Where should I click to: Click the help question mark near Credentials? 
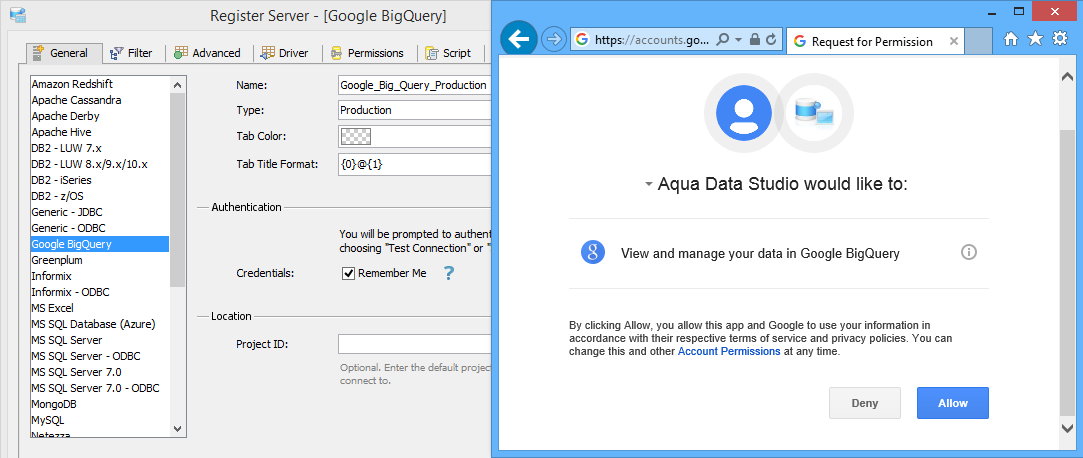click(449, 273)
